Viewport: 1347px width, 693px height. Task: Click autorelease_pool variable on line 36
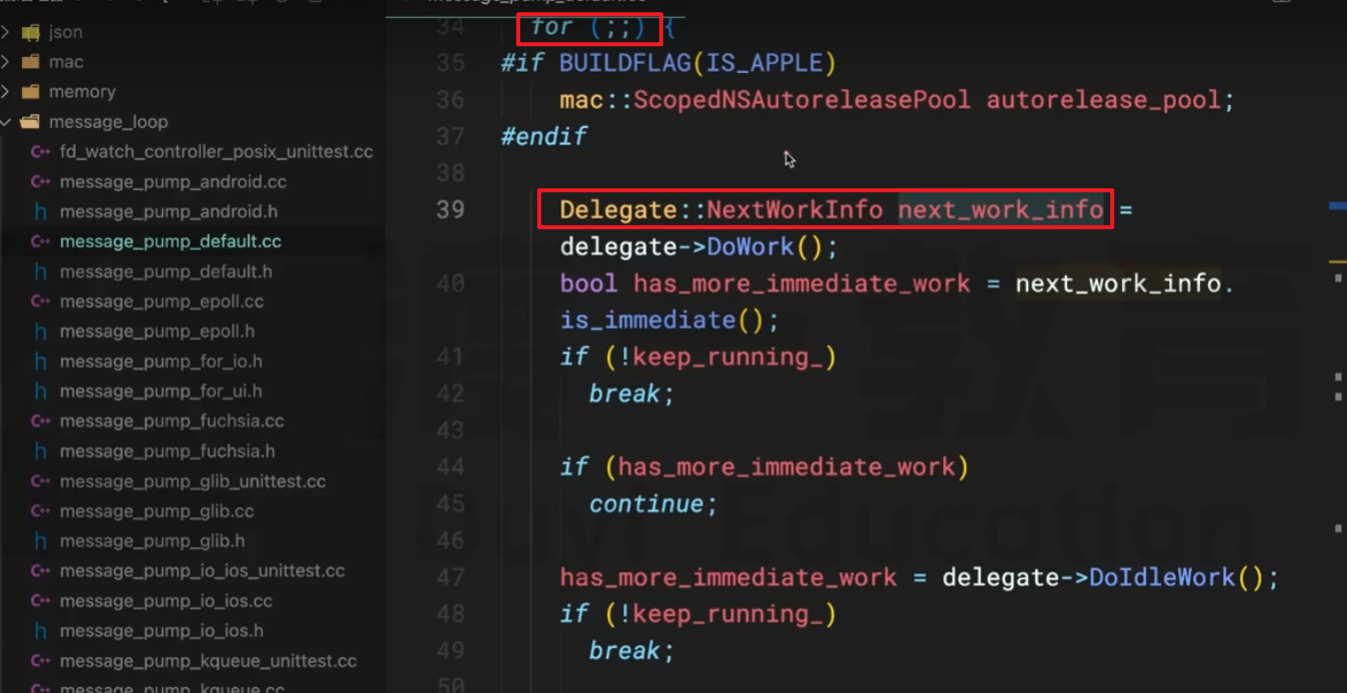1103,100
